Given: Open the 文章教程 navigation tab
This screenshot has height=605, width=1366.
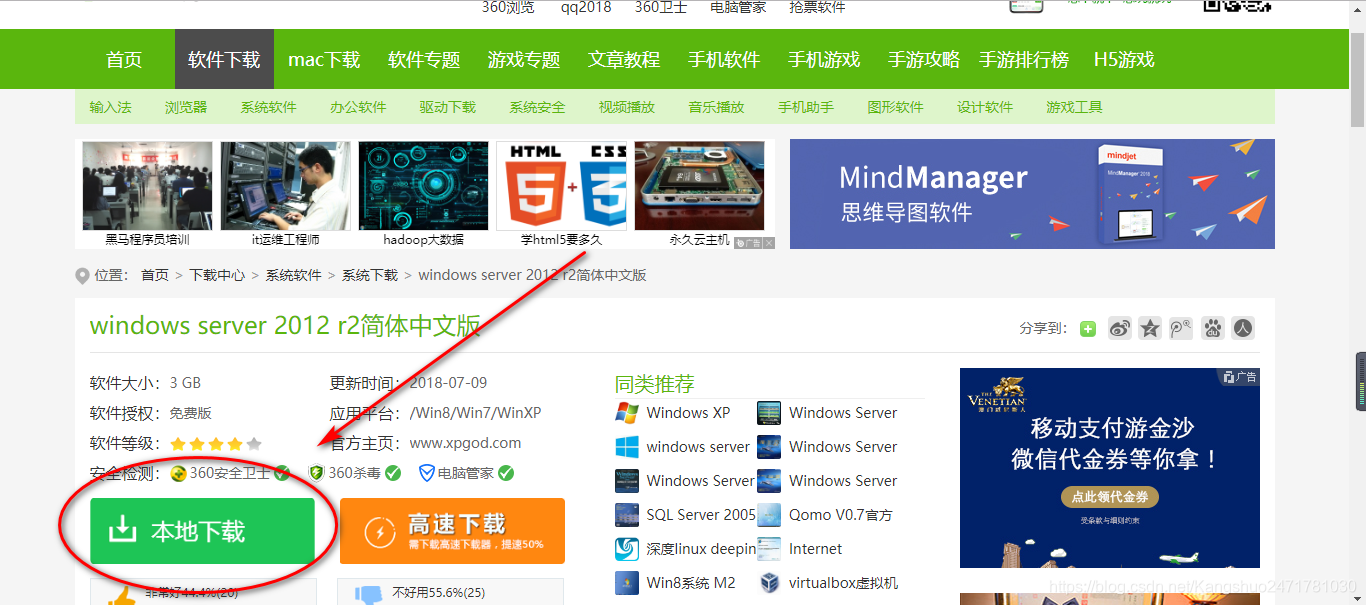Looking at the screenshot, I should 624,60.
